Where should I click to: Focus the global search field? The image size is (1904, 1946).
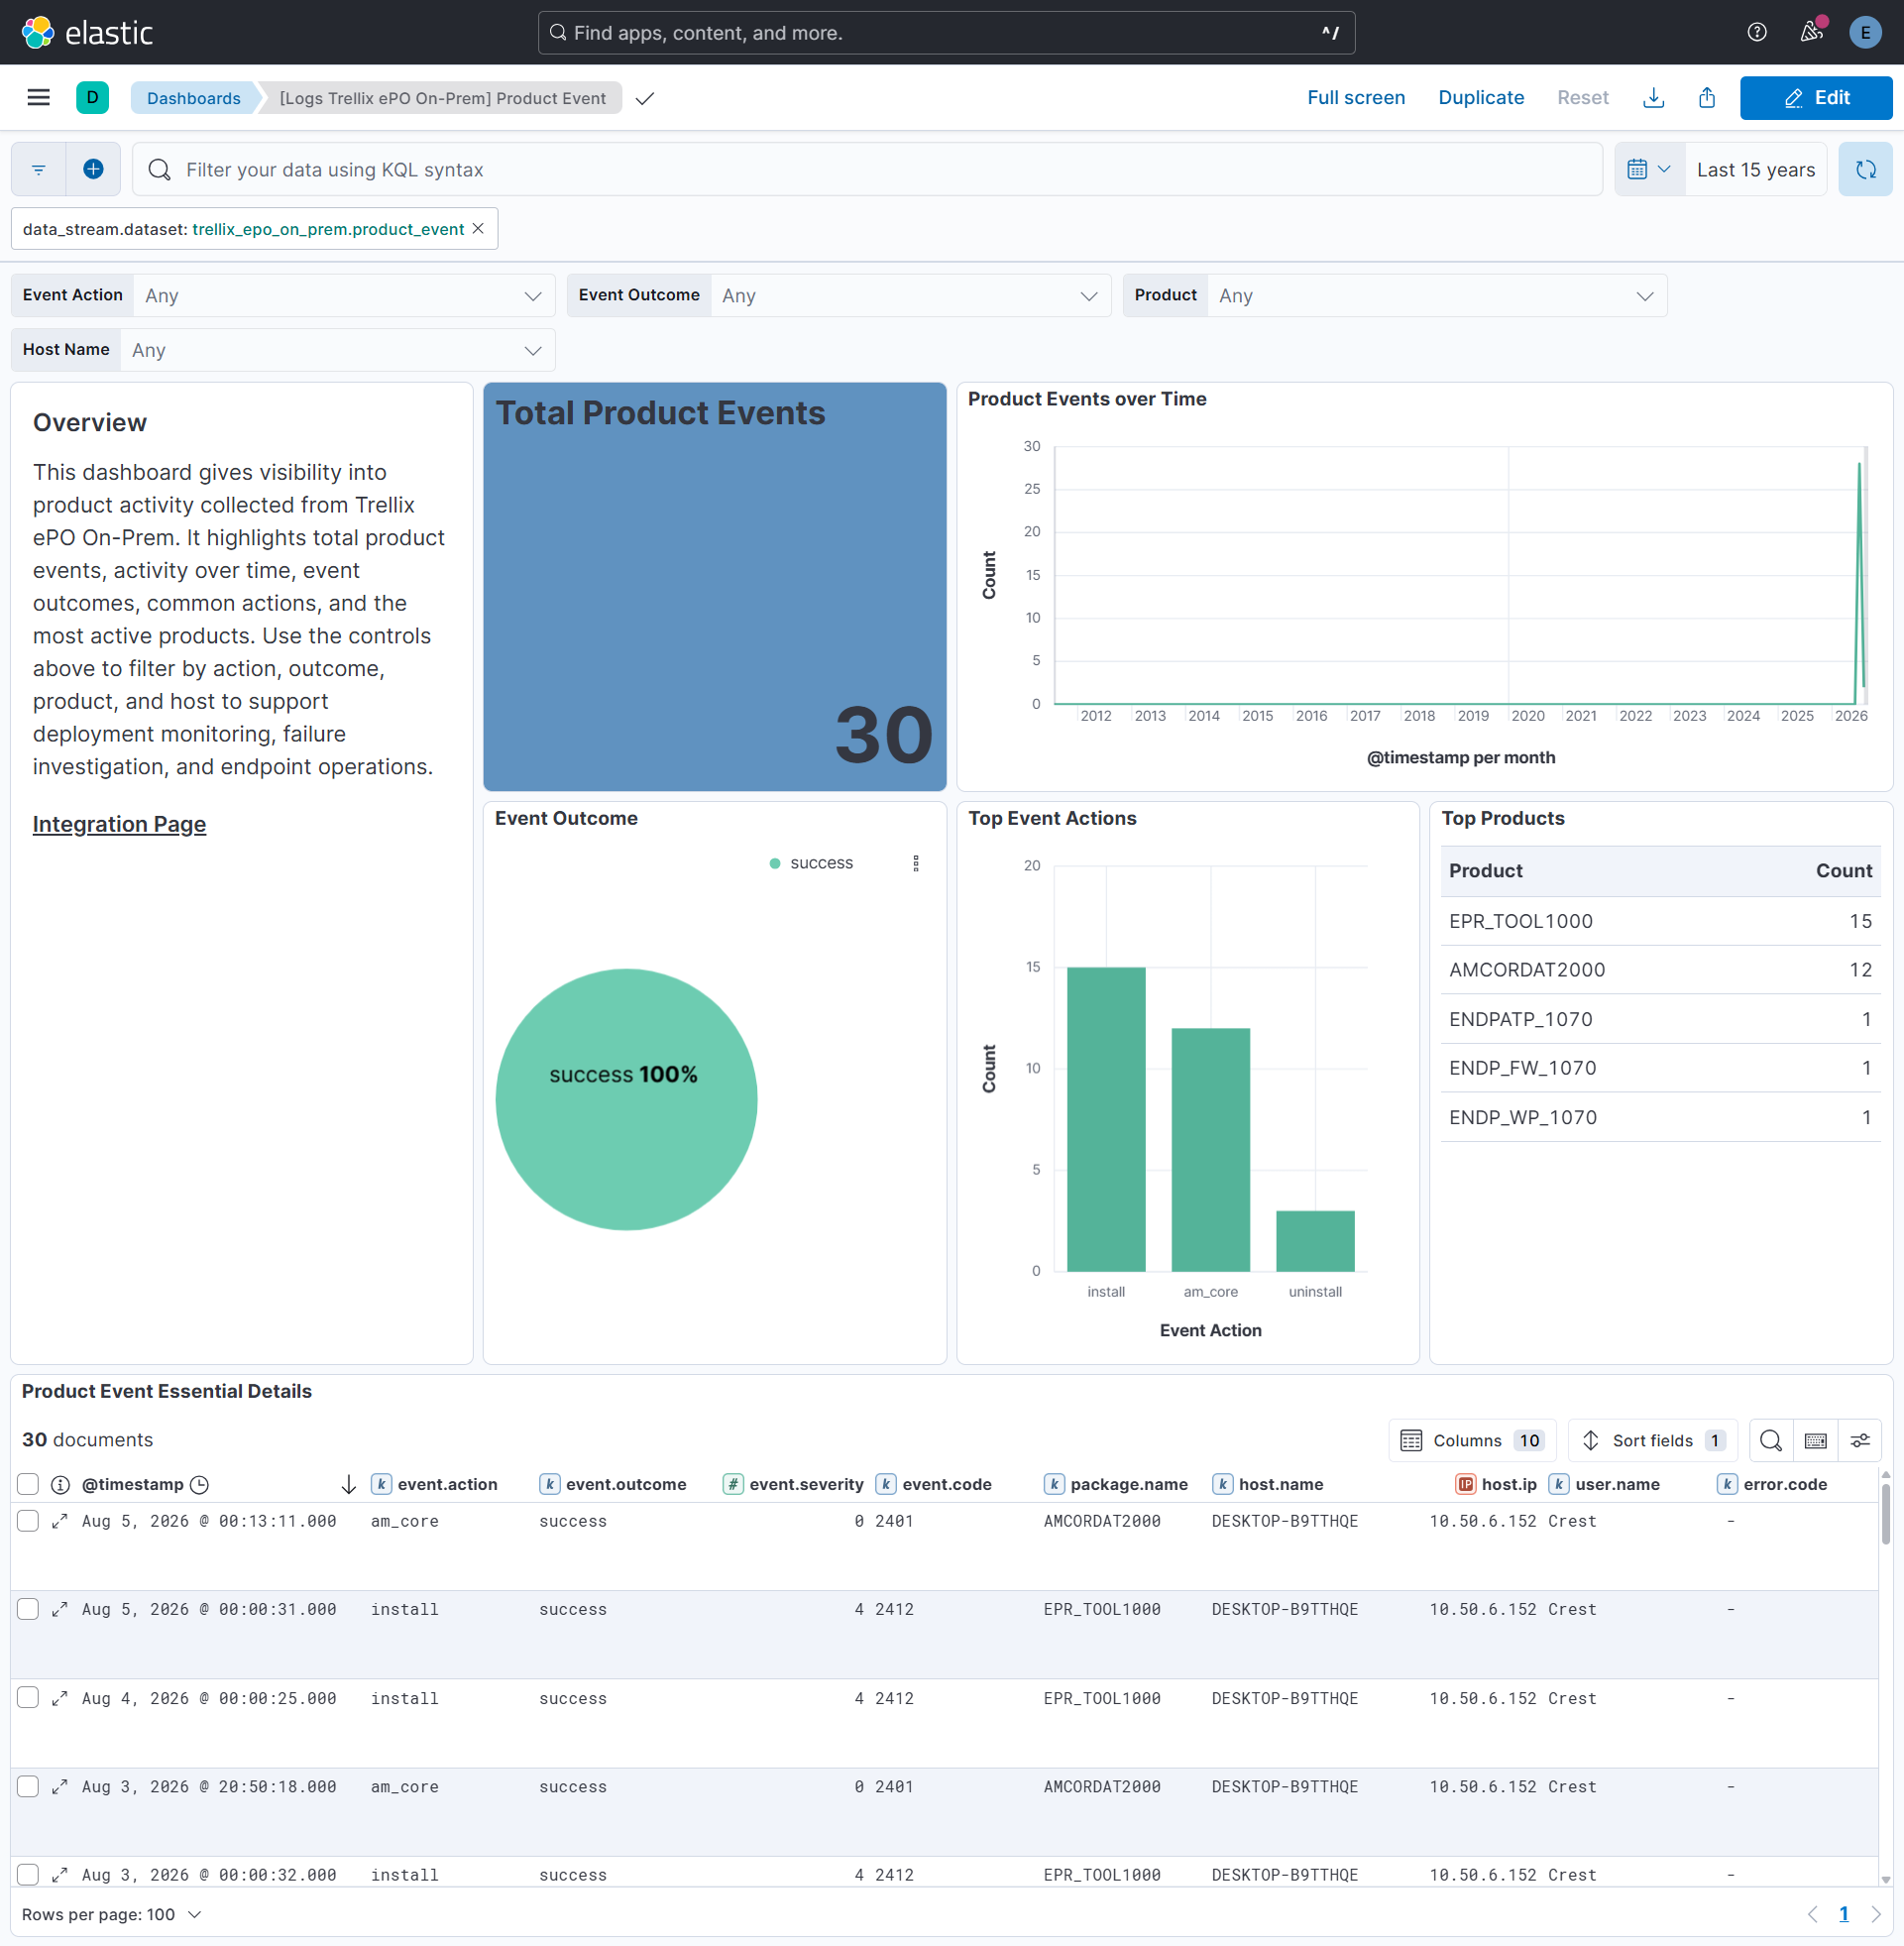tap(946, 32)
